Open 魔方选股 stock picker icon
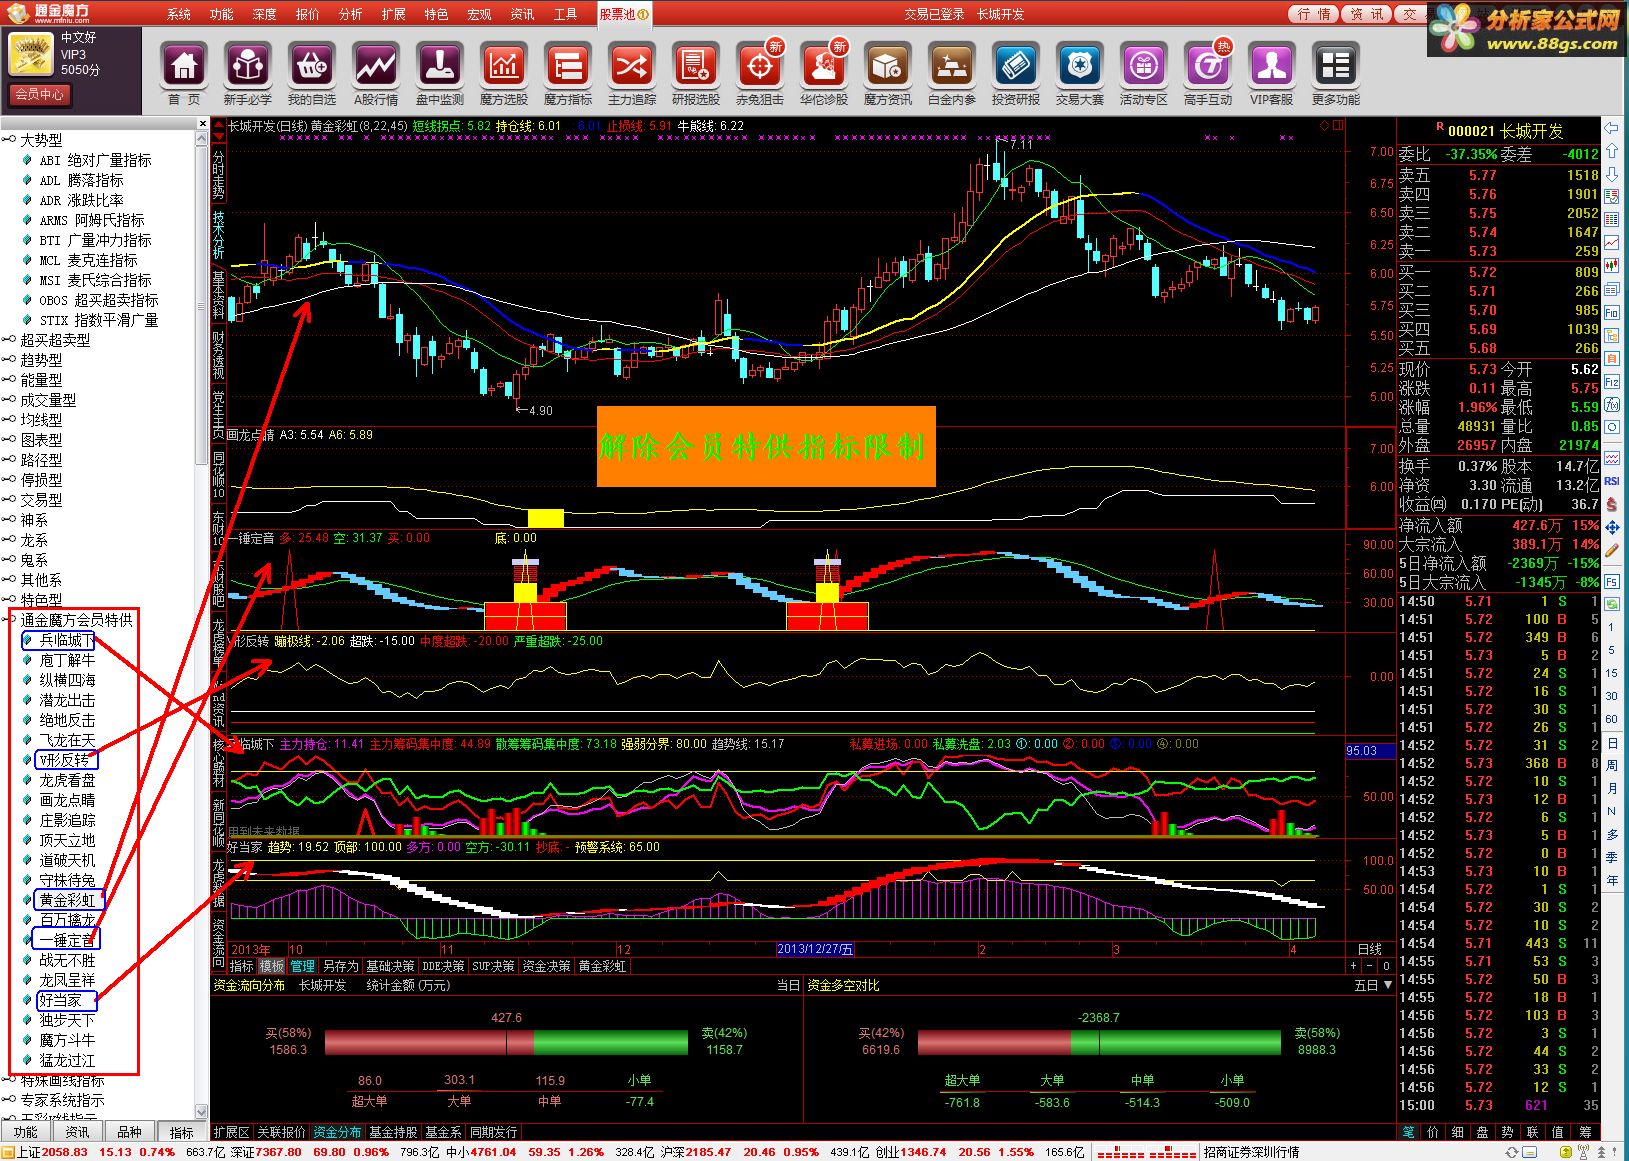The height and width of the screenshot is (1161, 1629). click(504, 66)
